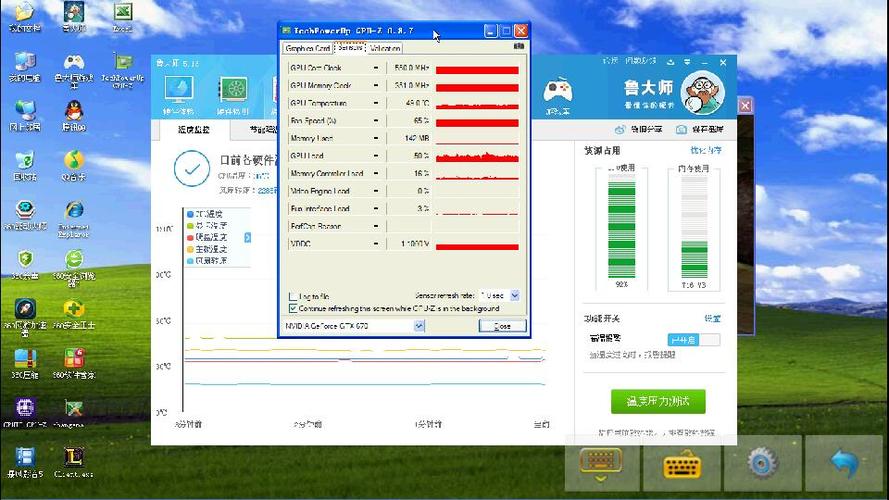Click the CPU usage green meter

click(621, 226)
